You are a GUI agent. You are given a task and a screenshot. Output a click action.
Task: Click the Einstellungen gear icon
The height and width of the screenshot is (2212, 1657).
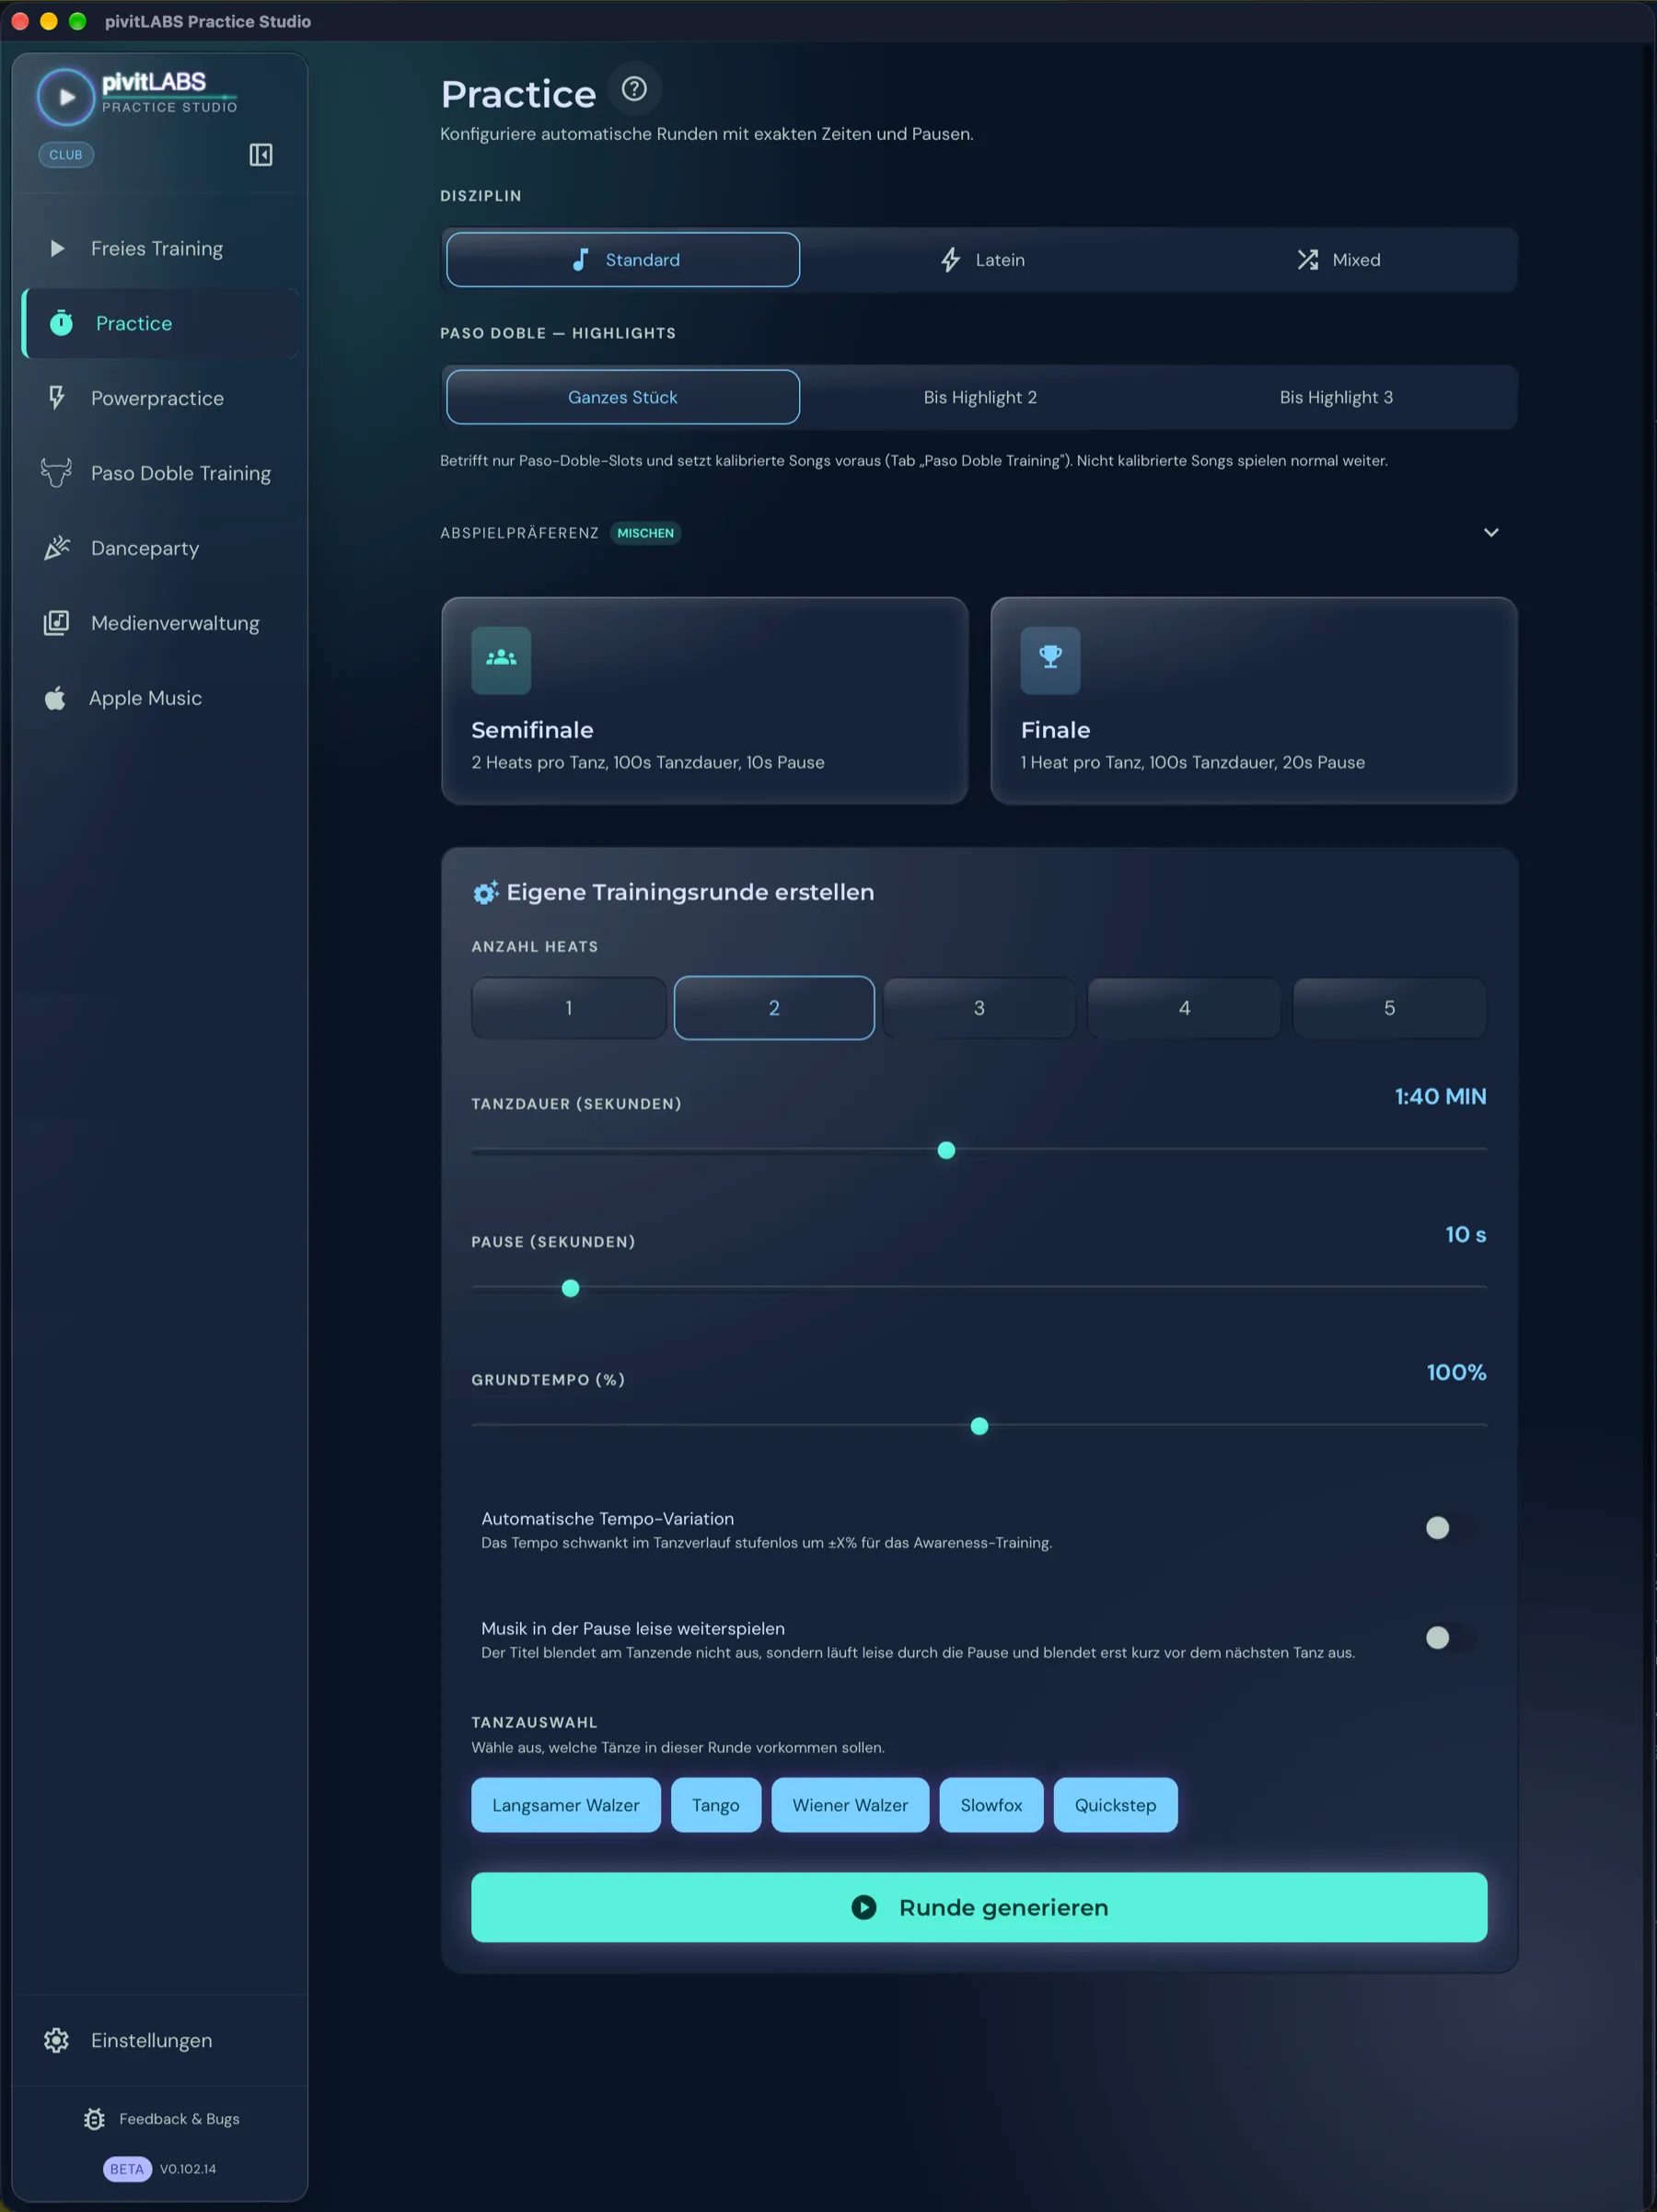click(57, 2040)
